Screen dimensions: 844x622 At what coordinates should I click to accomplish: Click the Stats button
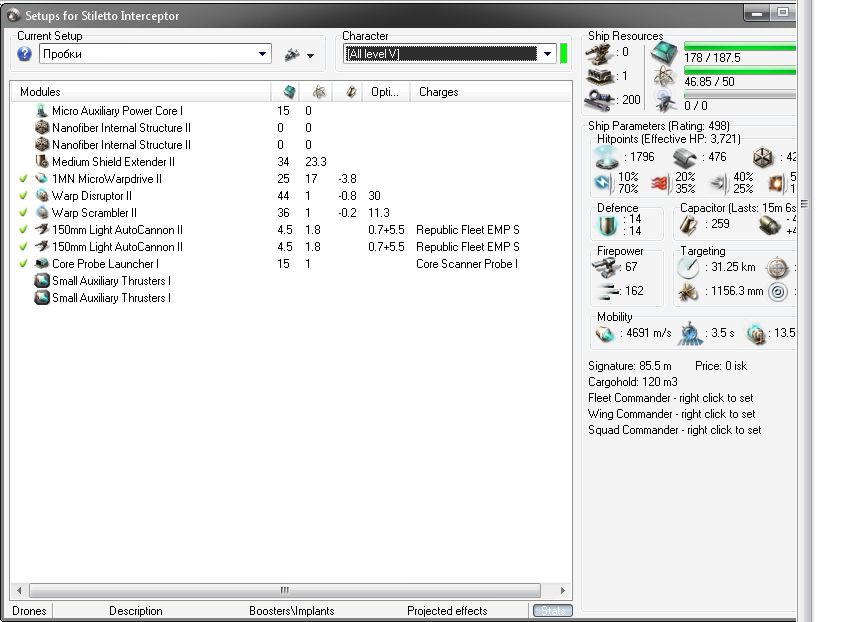pos(552,611)
